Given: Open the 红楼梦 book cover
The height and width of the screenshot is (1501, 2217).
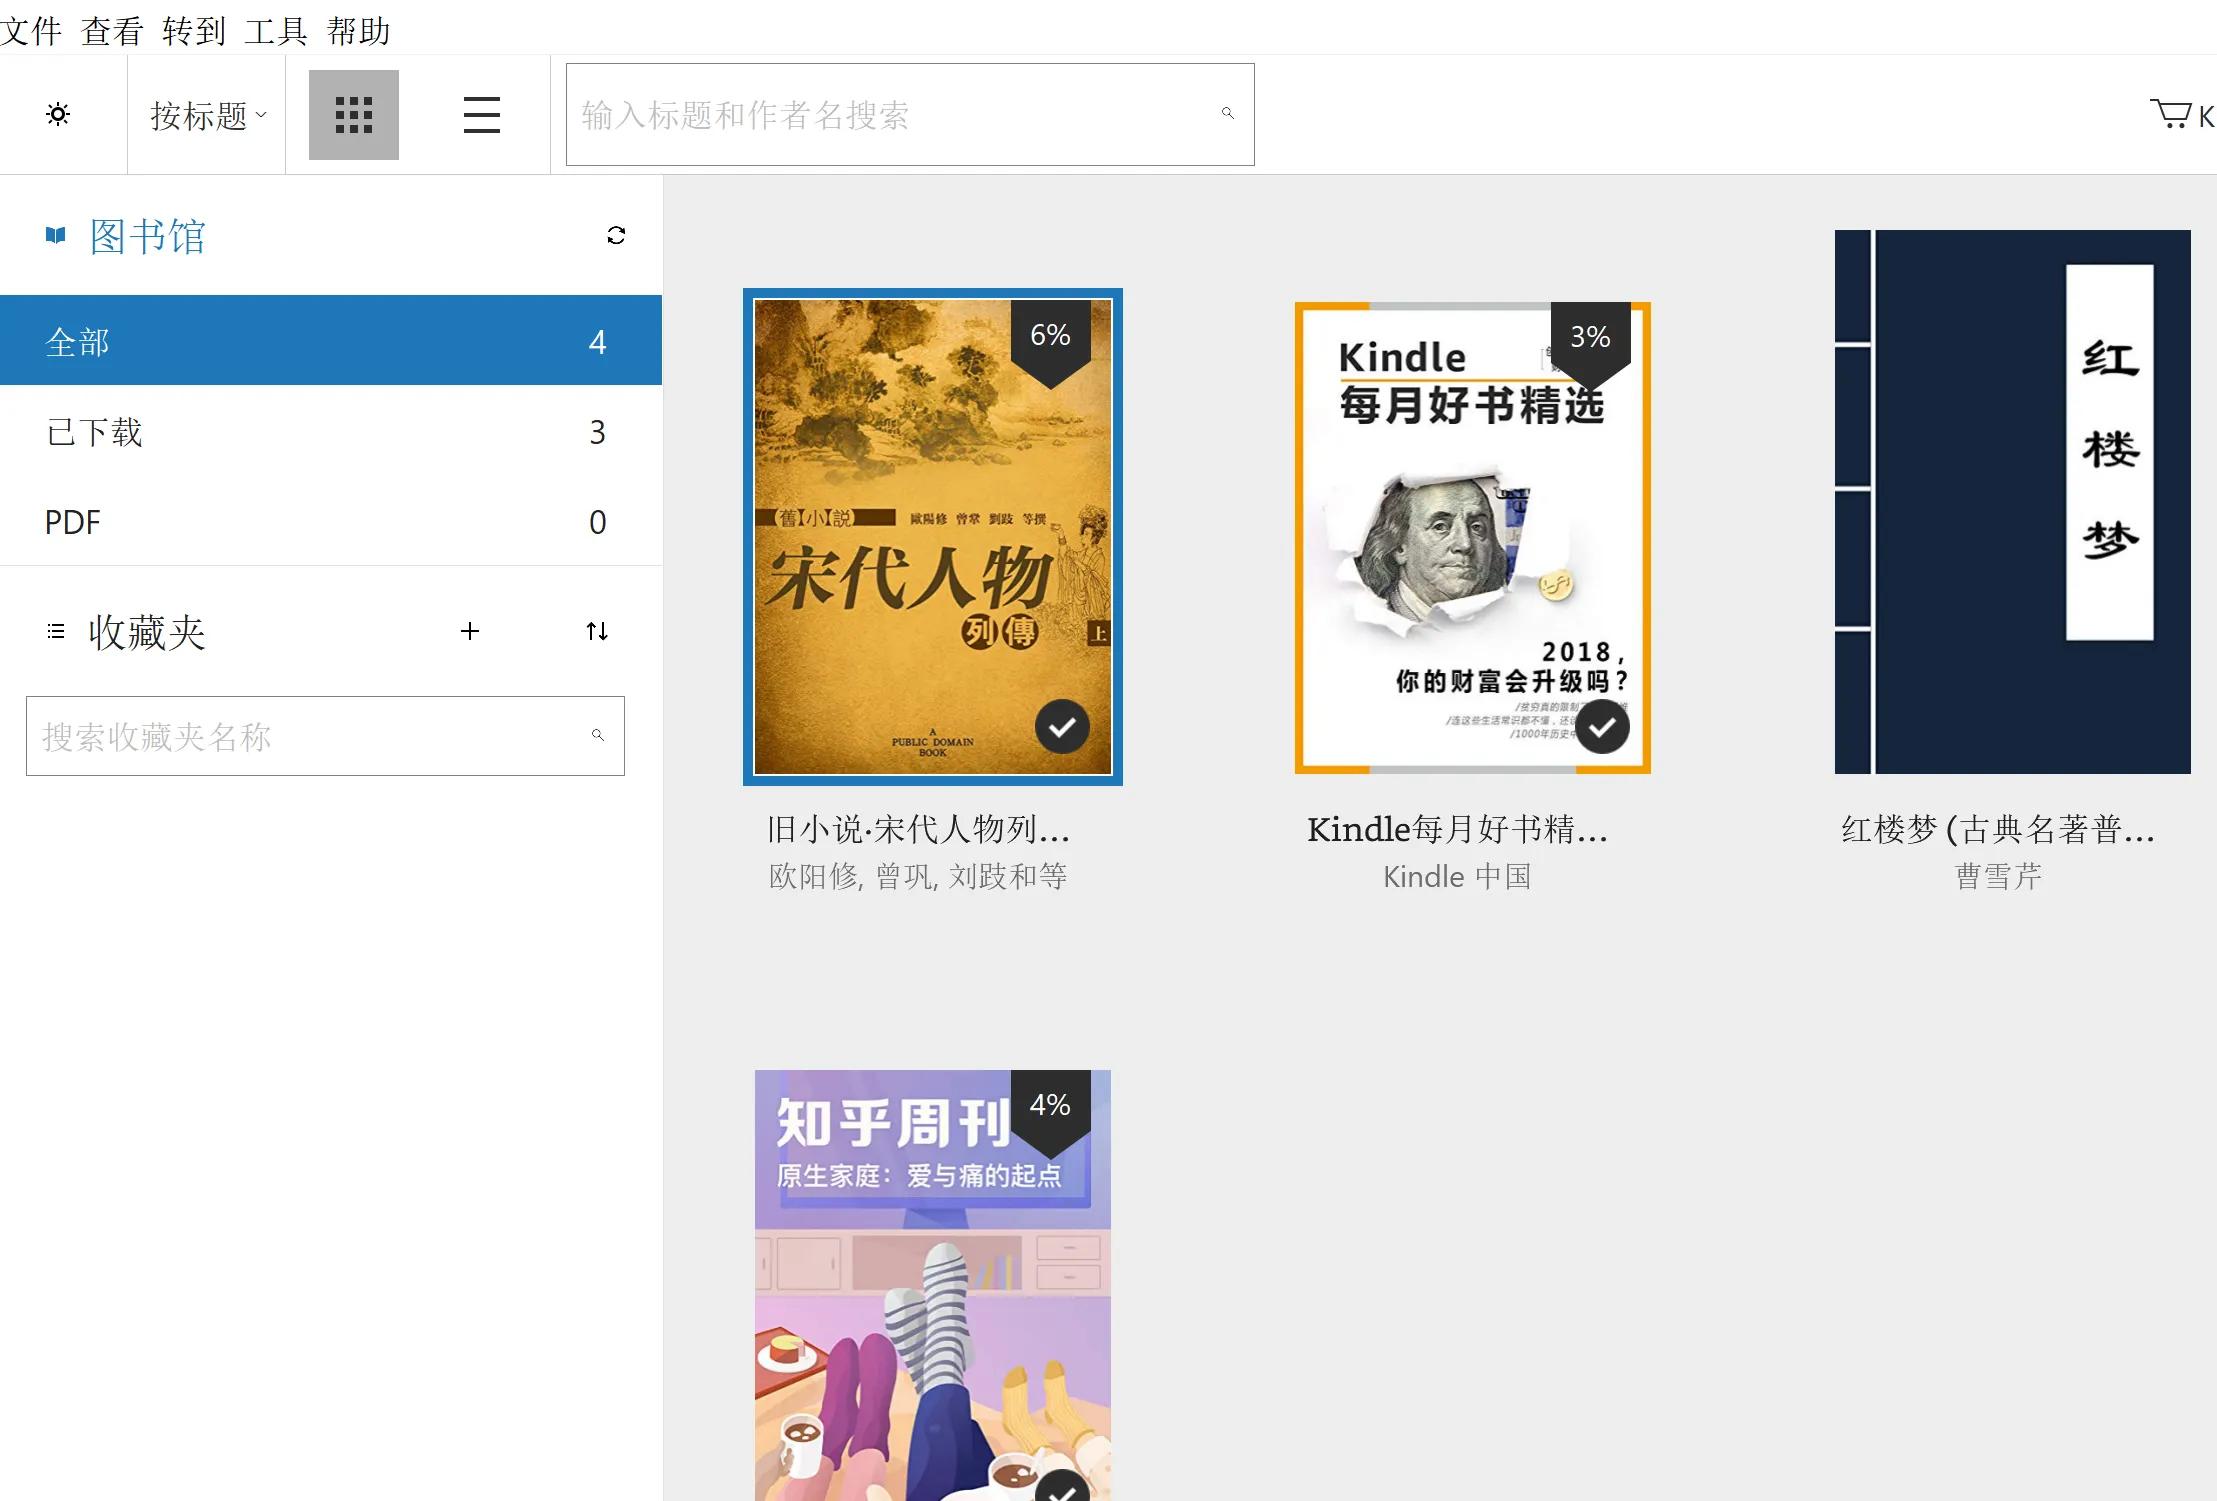Looking at the screenshot, I should (2012, 501).
